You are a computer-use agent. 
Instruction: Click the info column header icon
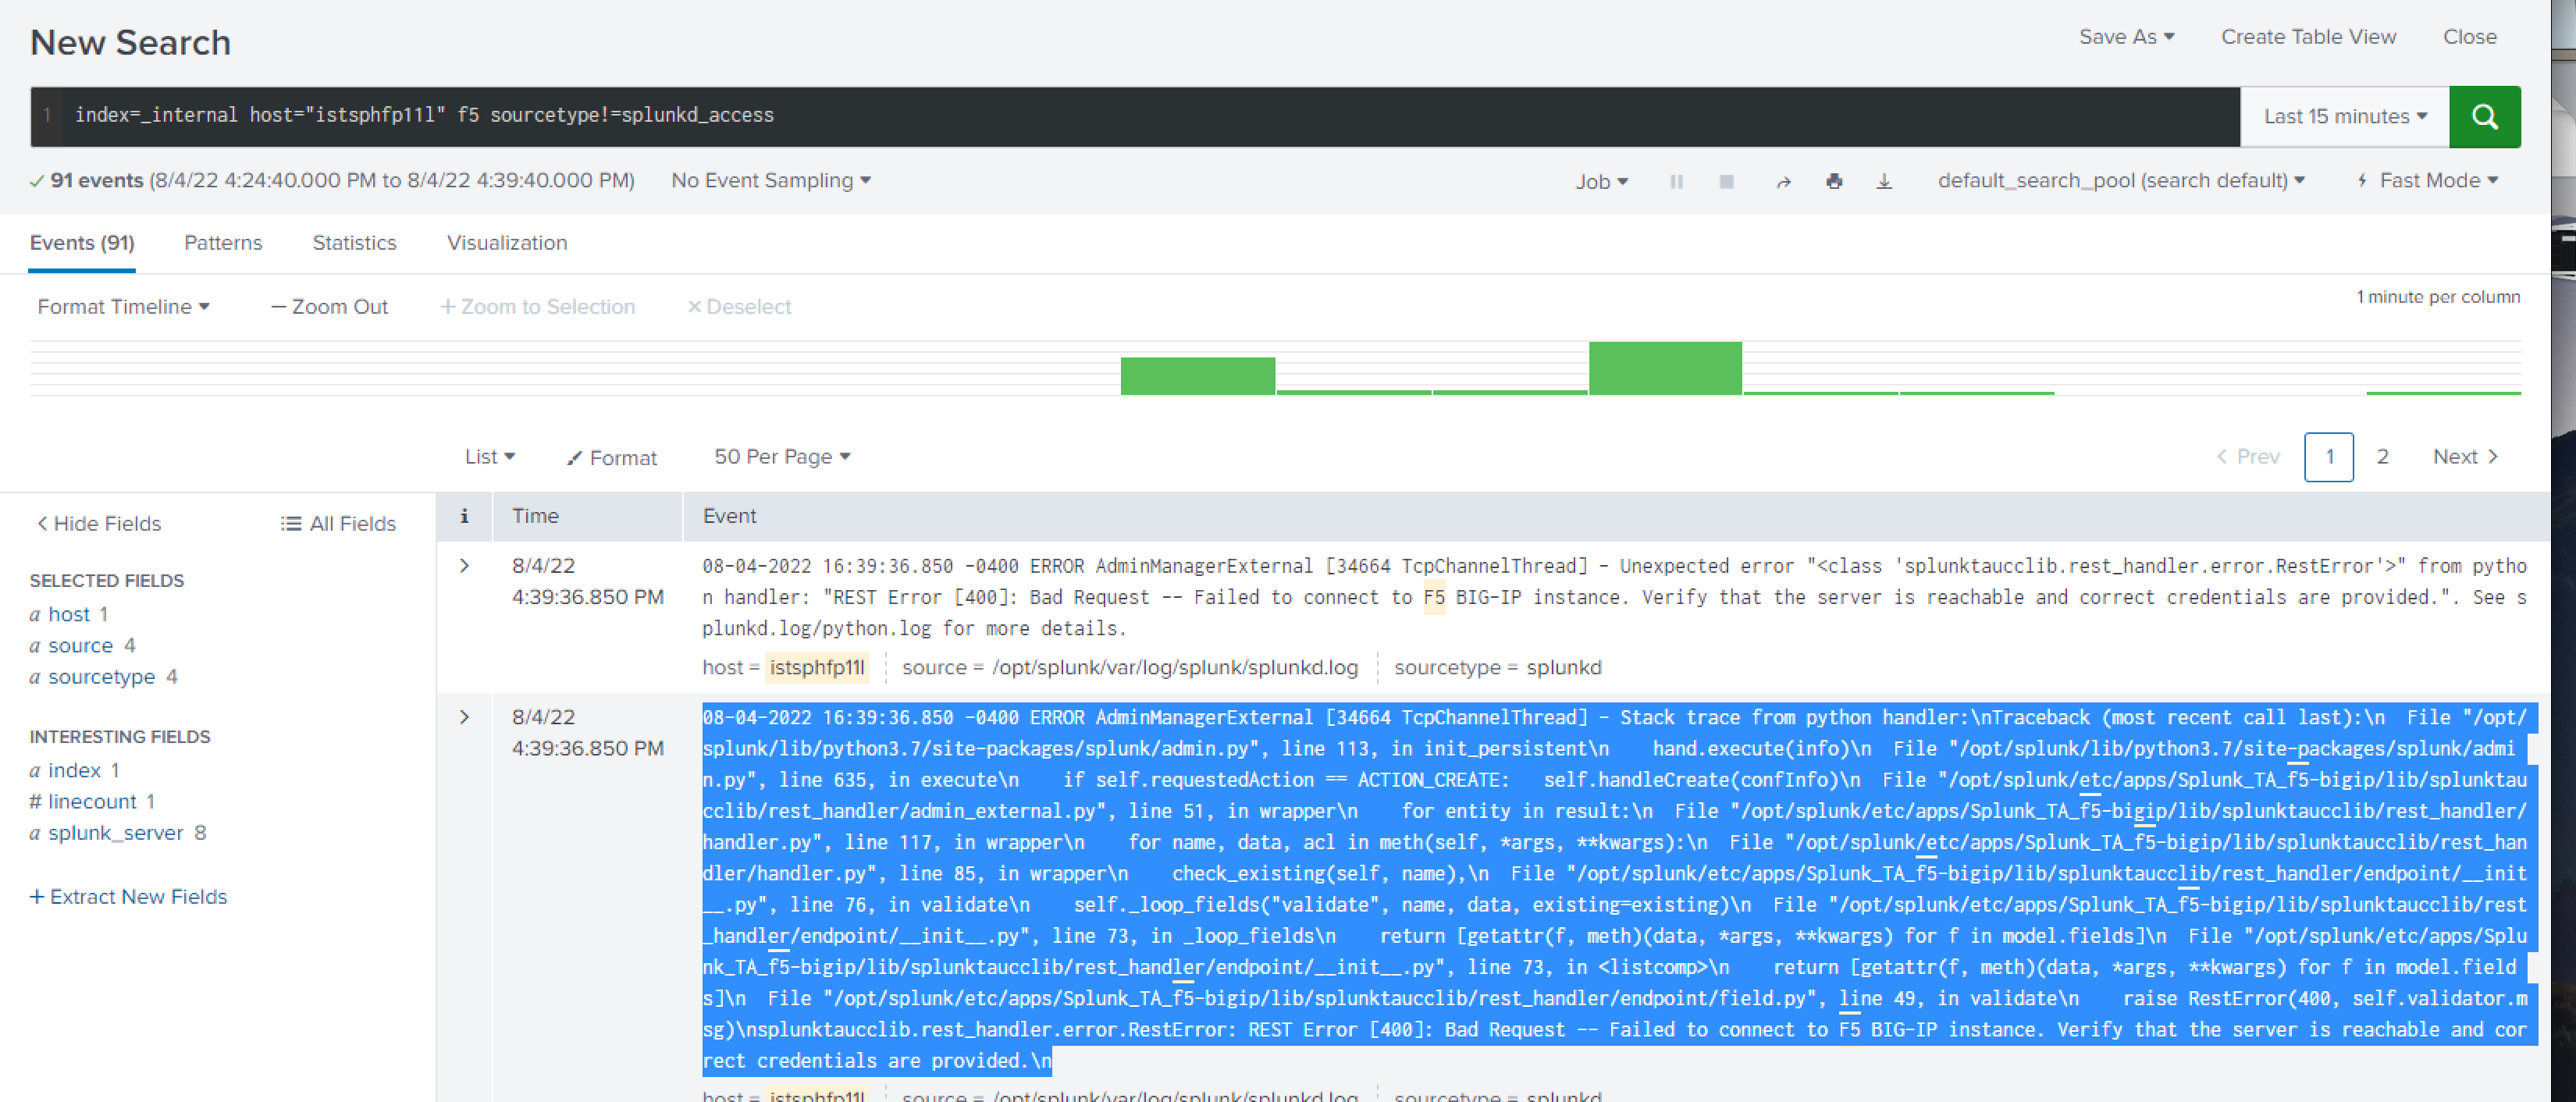pyautogui.click(x=464, y=516)
